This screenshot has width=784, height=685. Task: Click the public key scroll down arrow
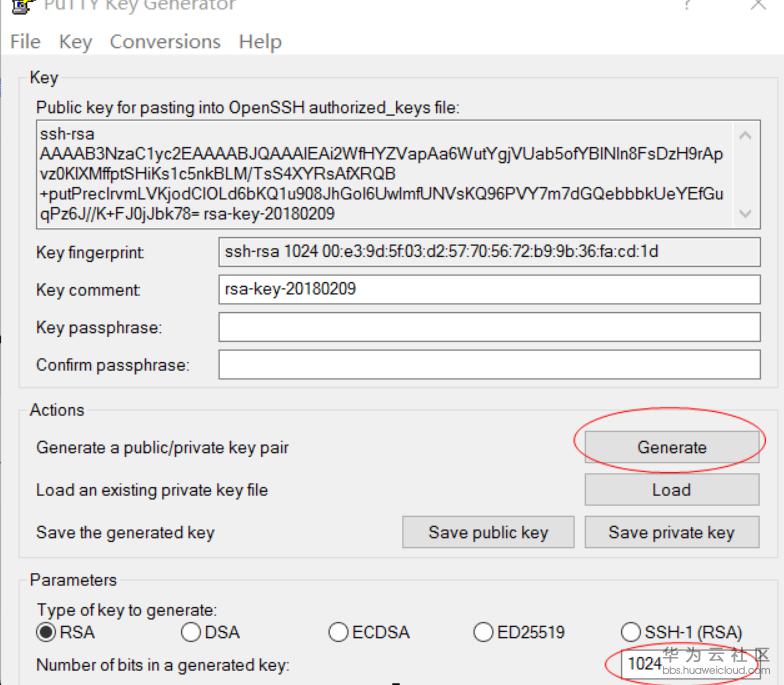point(745,214)
